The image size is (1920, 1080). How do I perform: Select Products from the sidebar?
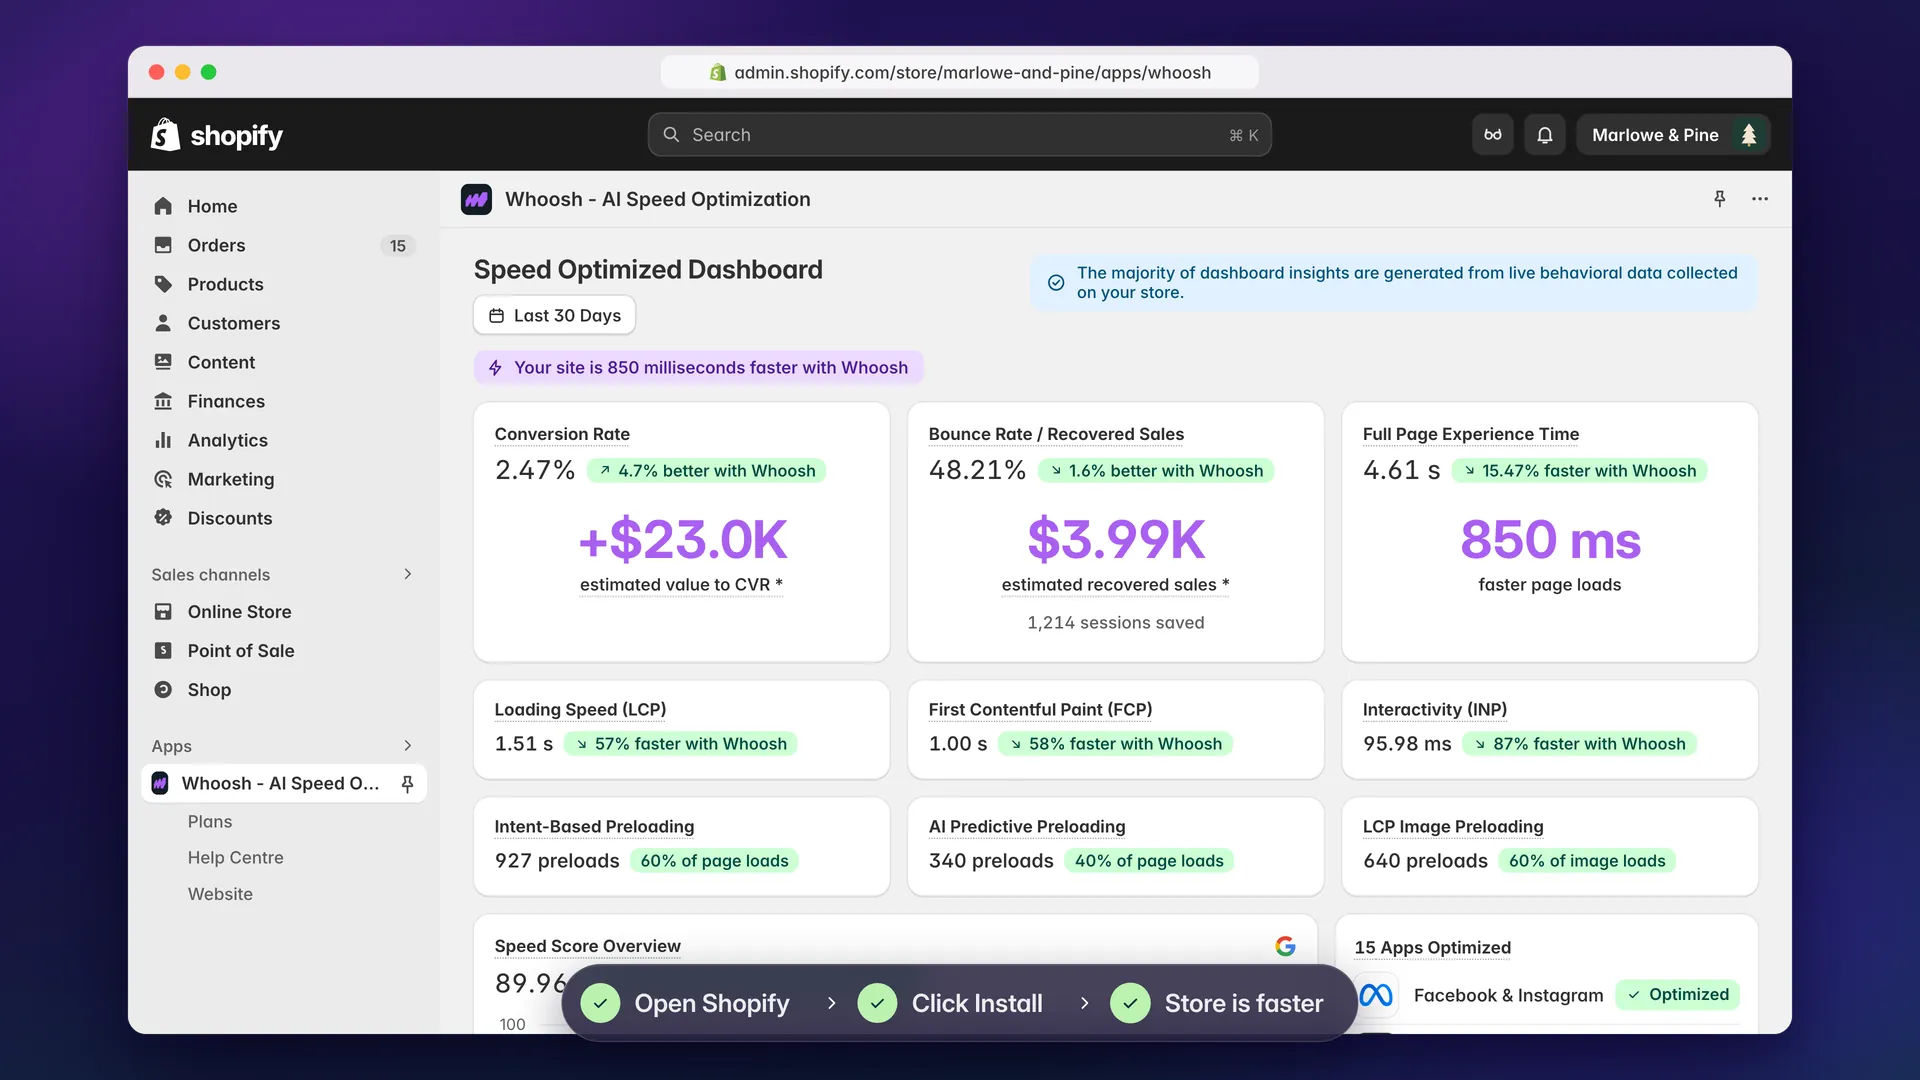click(x=283, y=284)
